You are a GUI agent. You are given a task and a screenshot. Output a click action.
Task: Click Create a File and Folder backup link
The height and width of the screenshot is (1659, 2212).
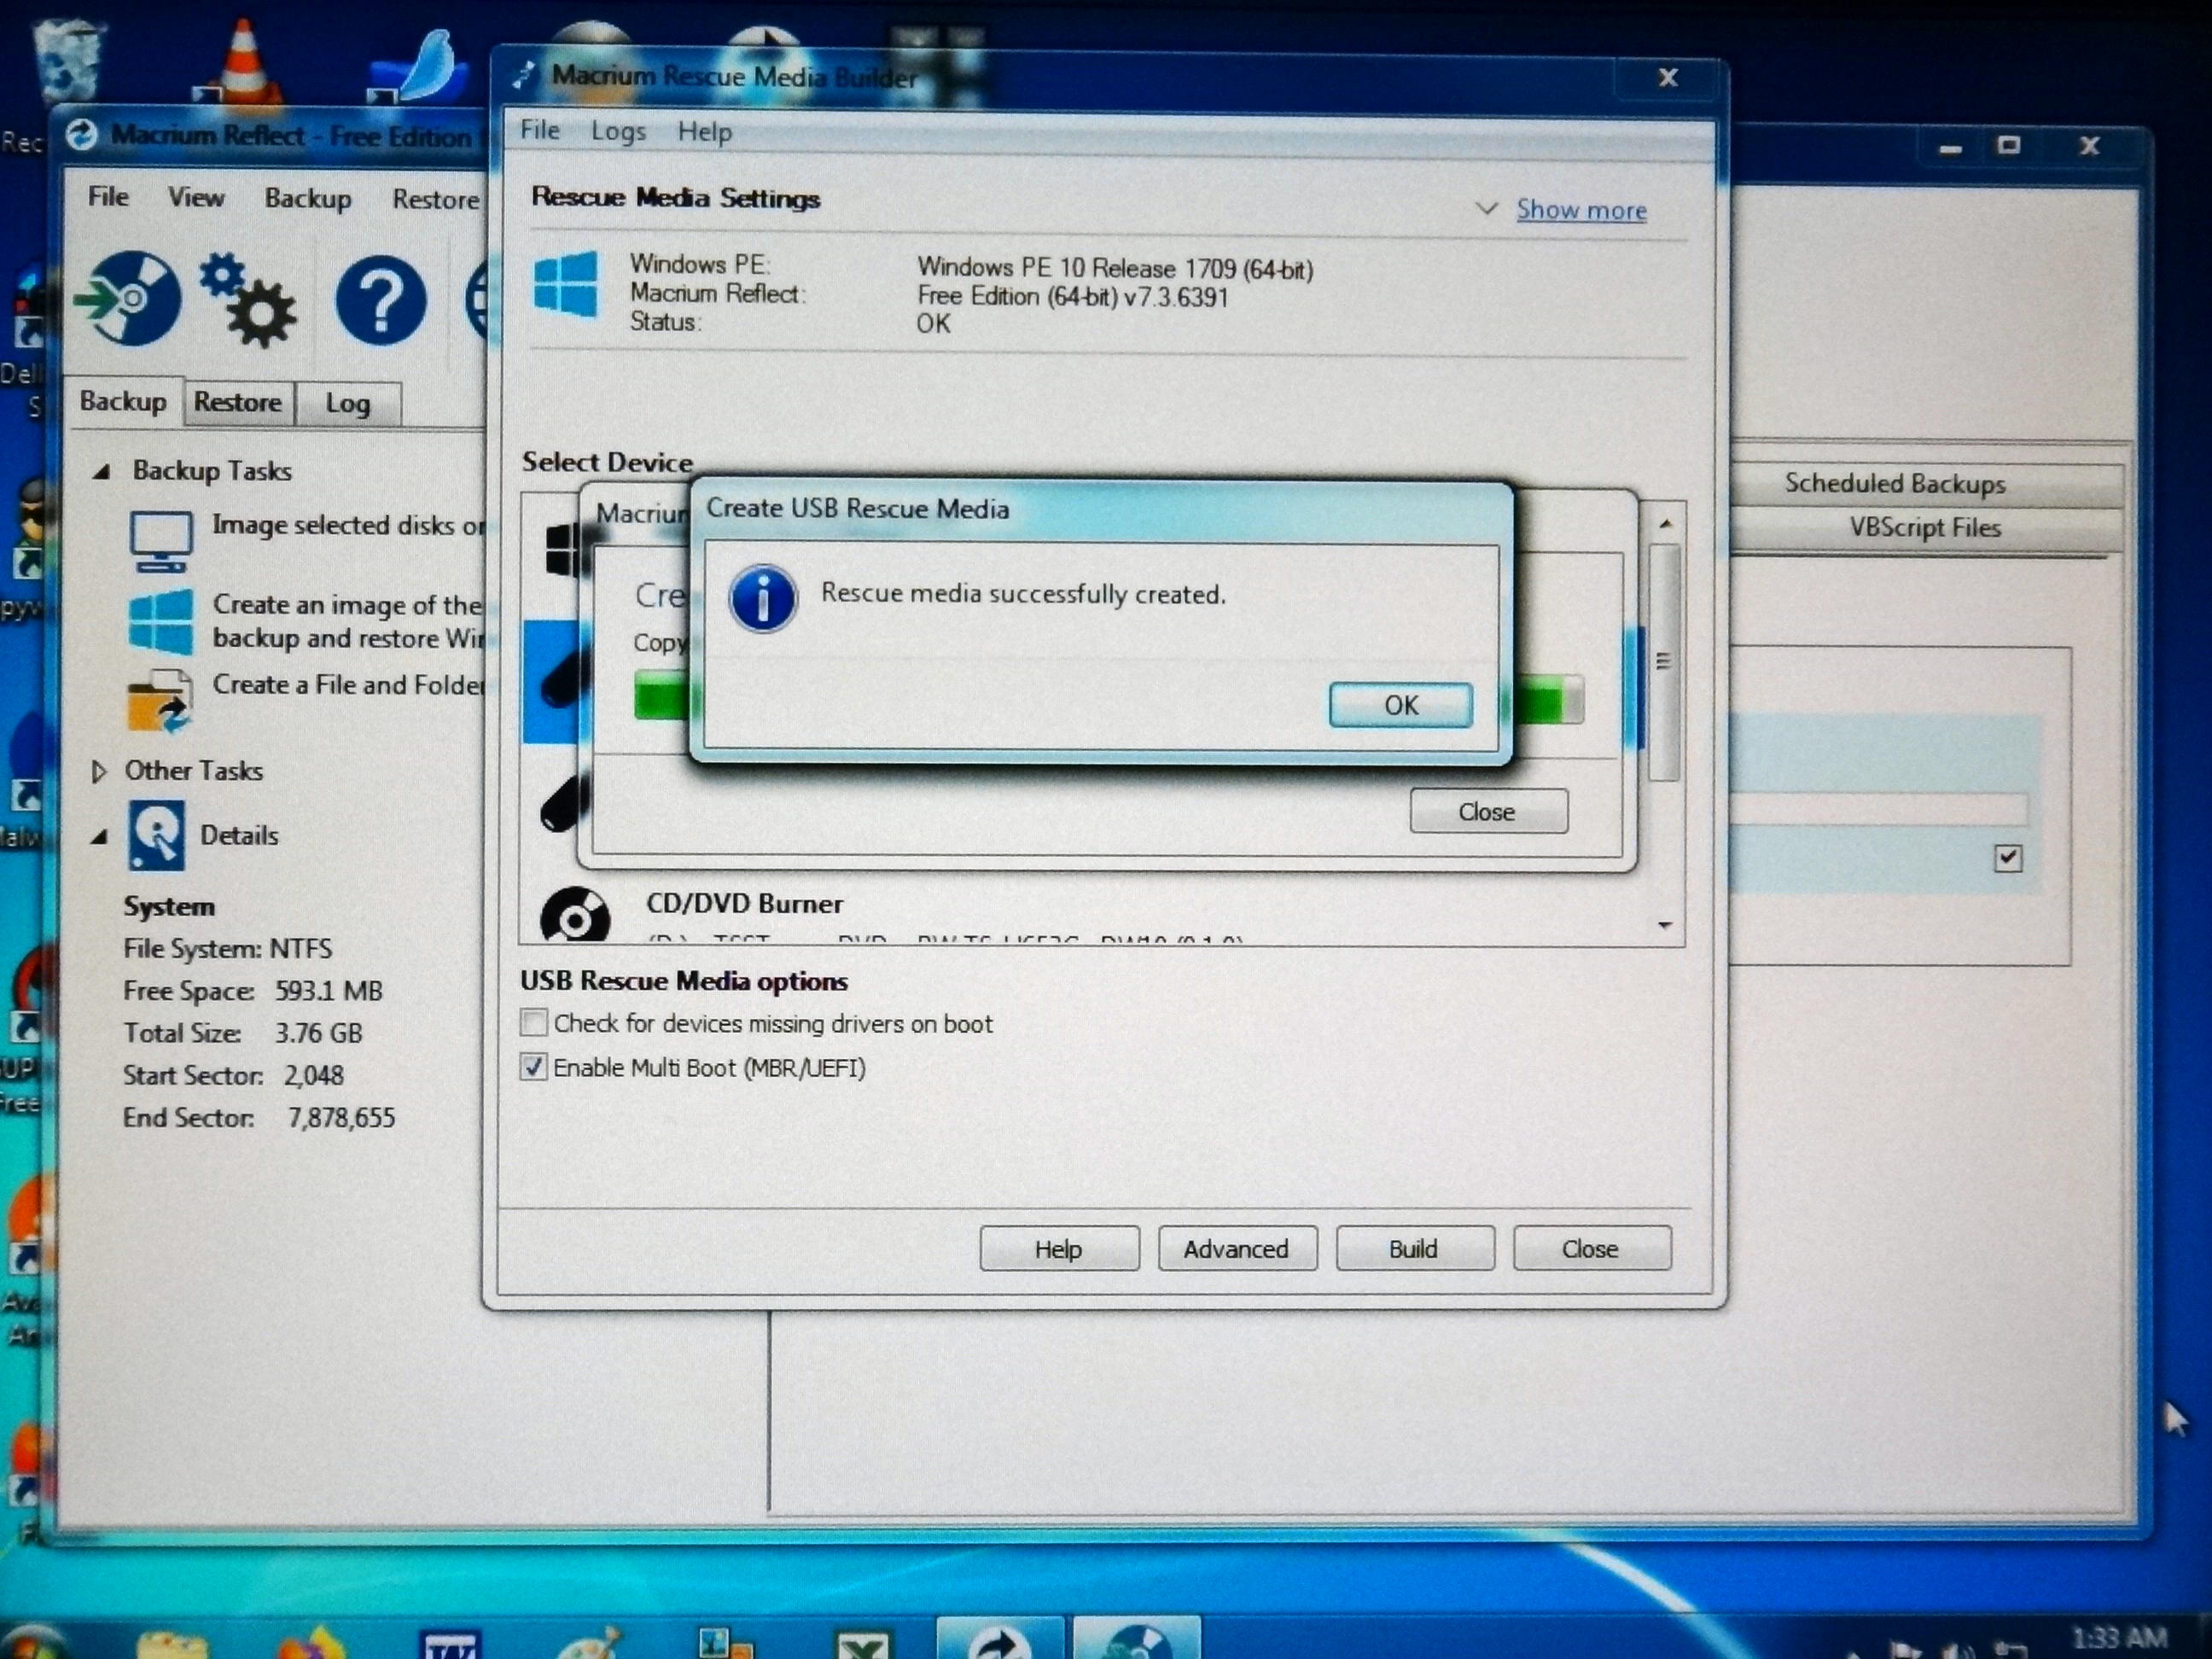[349, 685]
